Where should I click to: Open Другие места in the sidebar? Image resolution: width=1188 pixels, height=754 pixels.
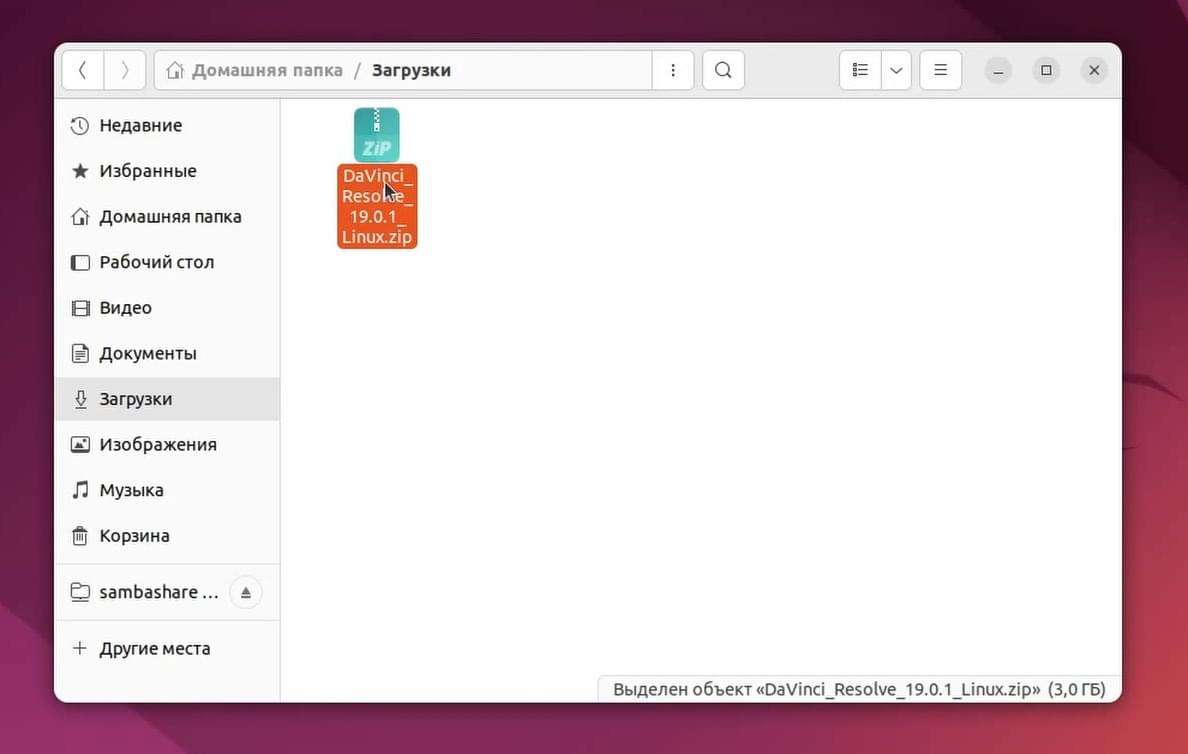167,649
